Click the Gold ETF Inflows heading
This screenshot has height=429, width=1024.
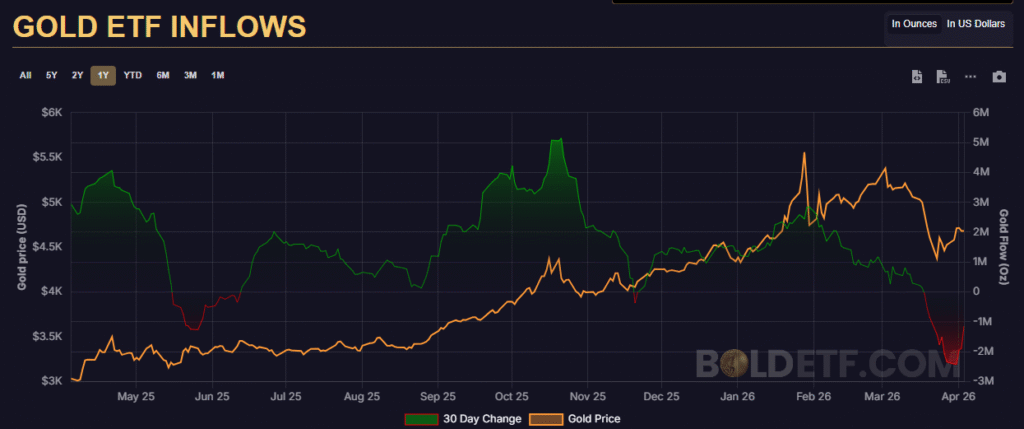coord(159,26)
